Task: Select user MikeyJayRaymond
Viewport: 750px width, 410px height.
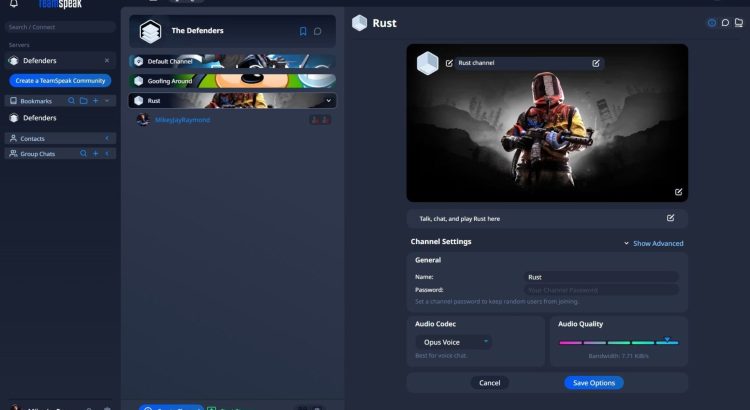Action: [182, 120]
